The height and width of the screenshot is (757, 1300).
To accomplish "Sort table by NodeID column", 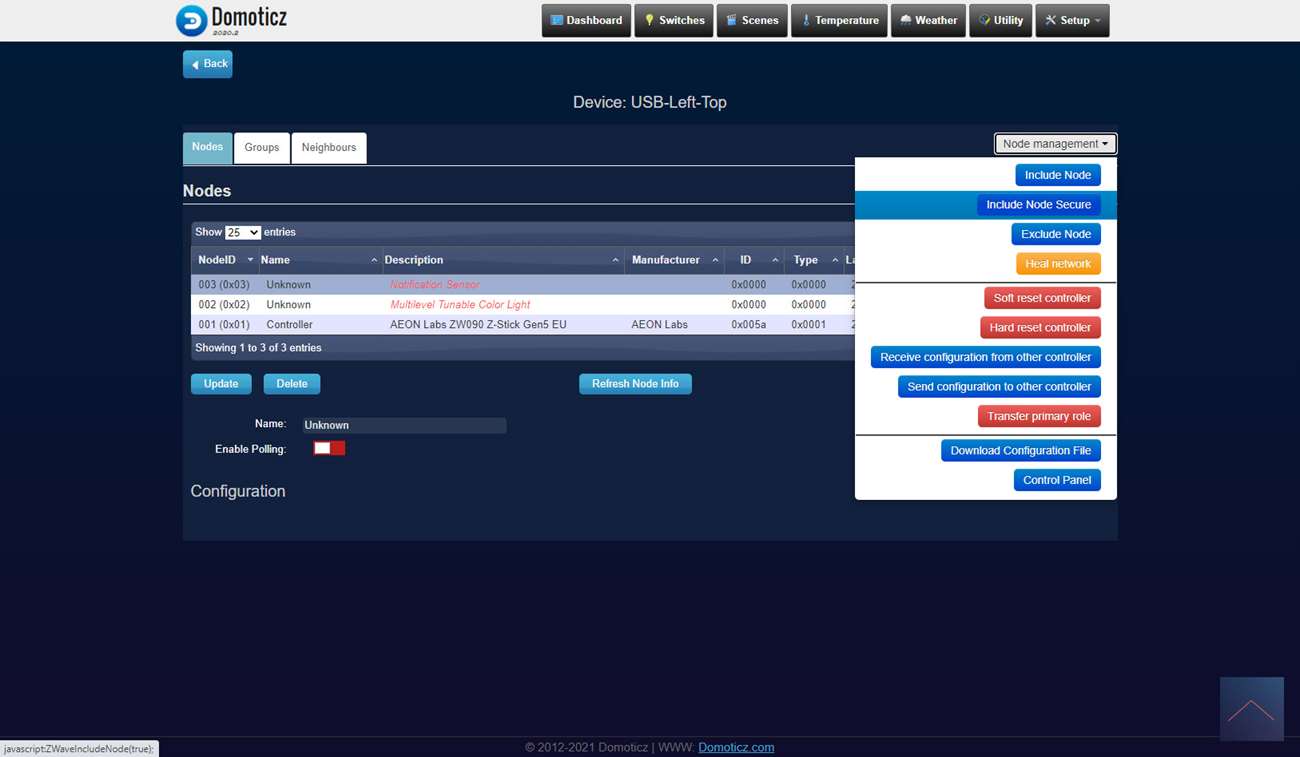I will tap(223, 260).
